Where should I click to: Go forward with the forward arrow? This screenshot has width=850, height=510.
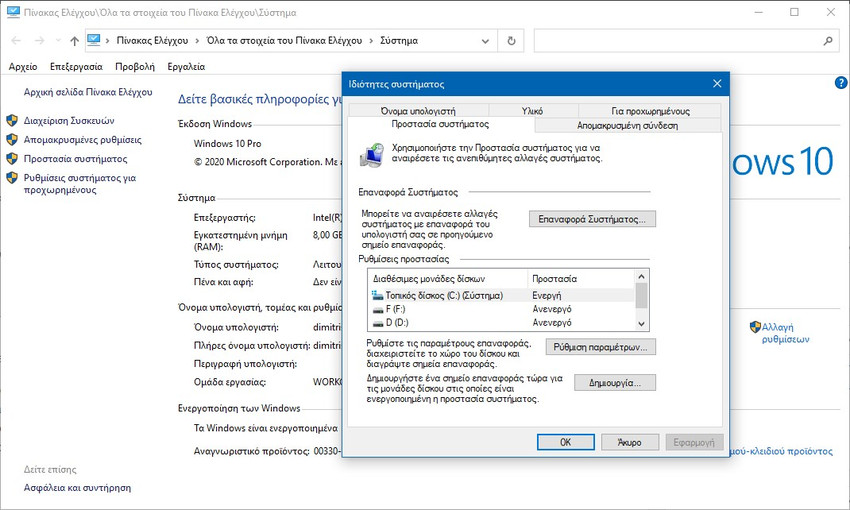tap(39, 41)
